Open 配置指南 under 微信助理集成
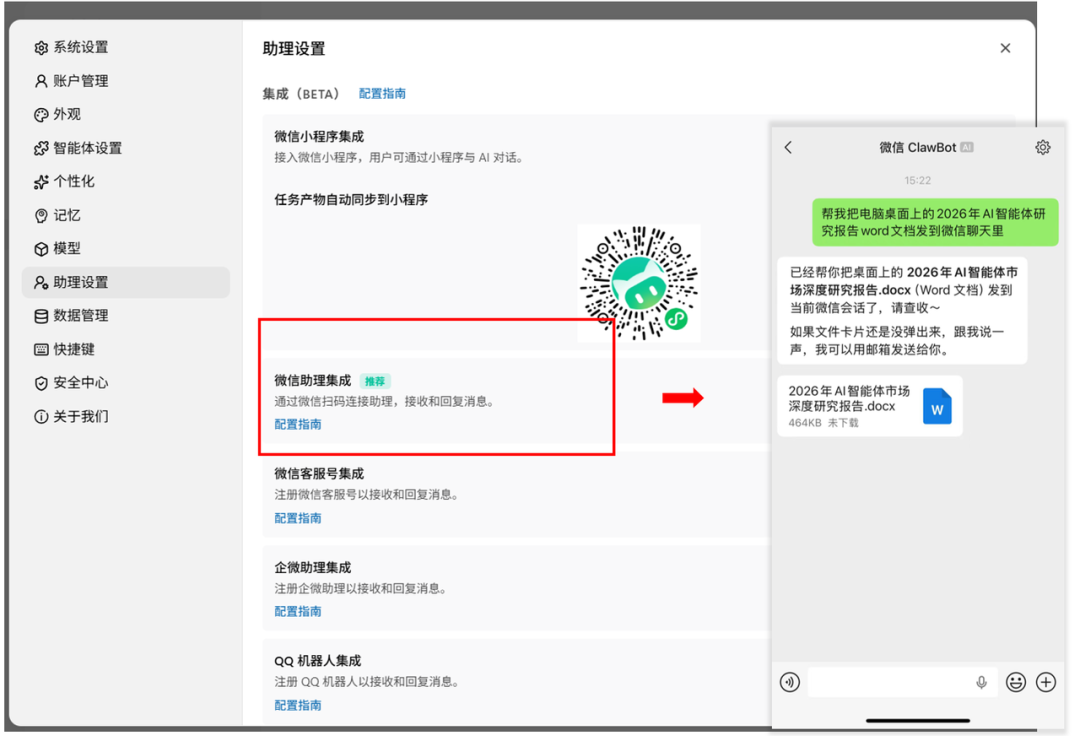The height and width of the screenshot is (736, 1080). click(x=298, y=424)
